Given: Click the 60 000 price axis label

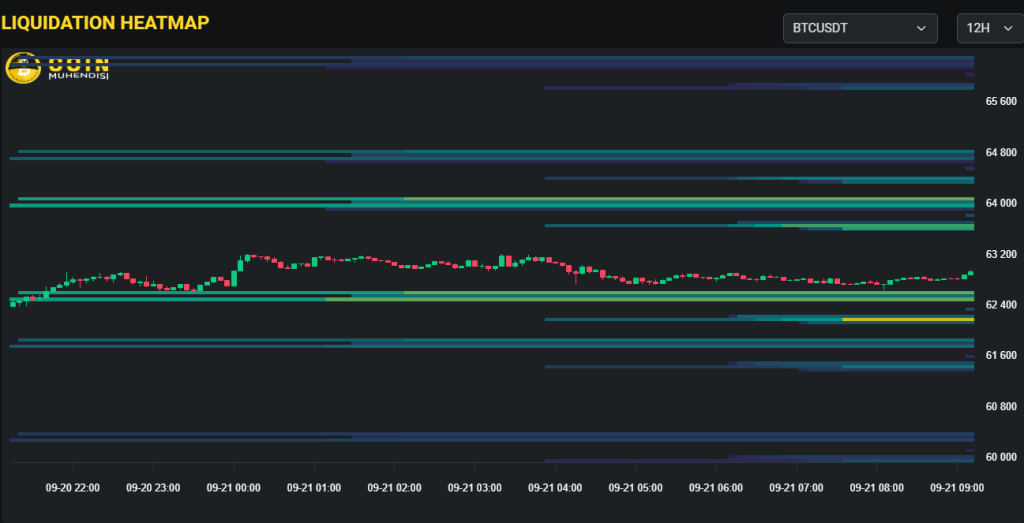Looking at the screenshot, I should coord(1000,458).
